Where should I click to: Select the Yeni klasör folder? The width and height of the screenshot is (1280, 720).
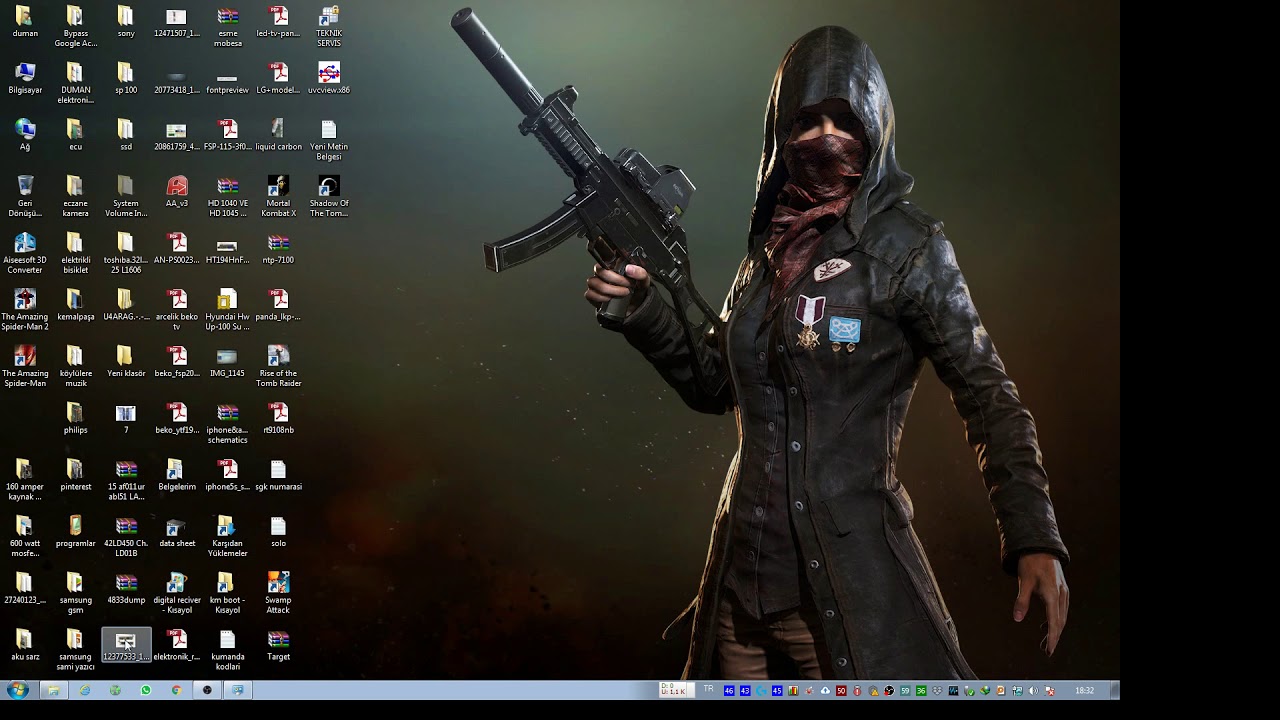[x=126, y=362]
